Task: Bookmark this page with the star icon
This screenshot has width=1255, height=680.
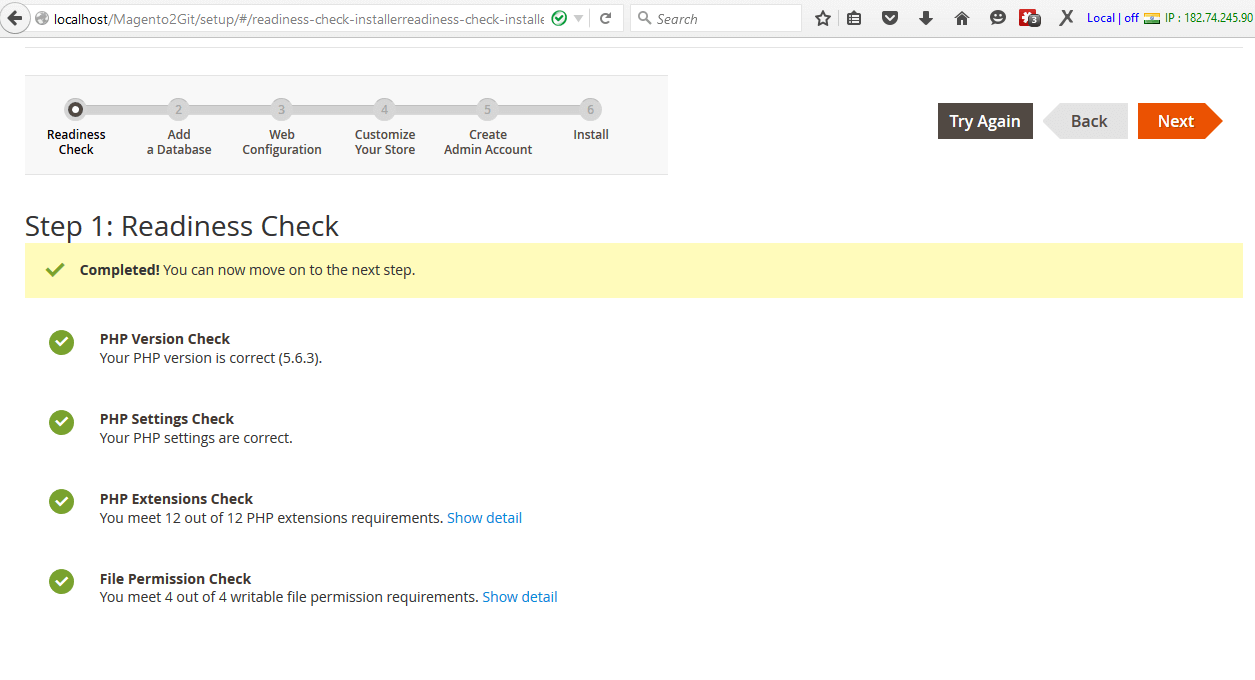Action: click(823, 18)
